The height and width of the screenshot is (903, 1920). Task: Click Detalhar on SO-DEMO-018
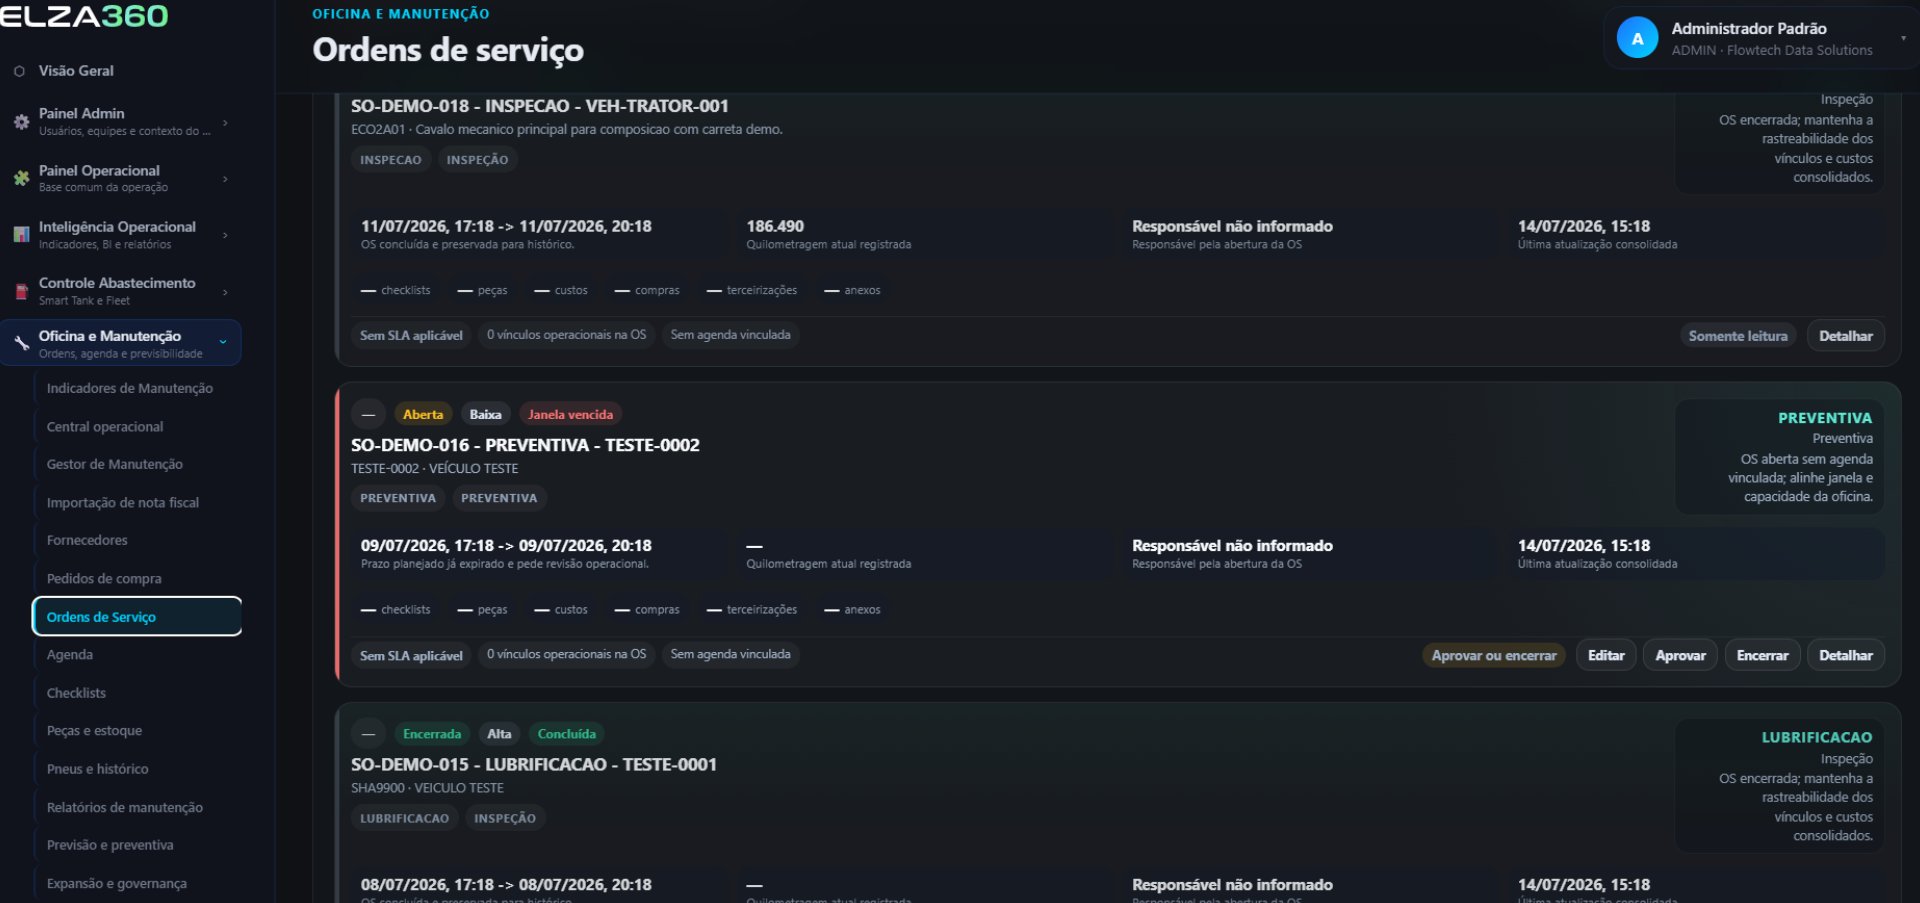[x=1845, y=336]
